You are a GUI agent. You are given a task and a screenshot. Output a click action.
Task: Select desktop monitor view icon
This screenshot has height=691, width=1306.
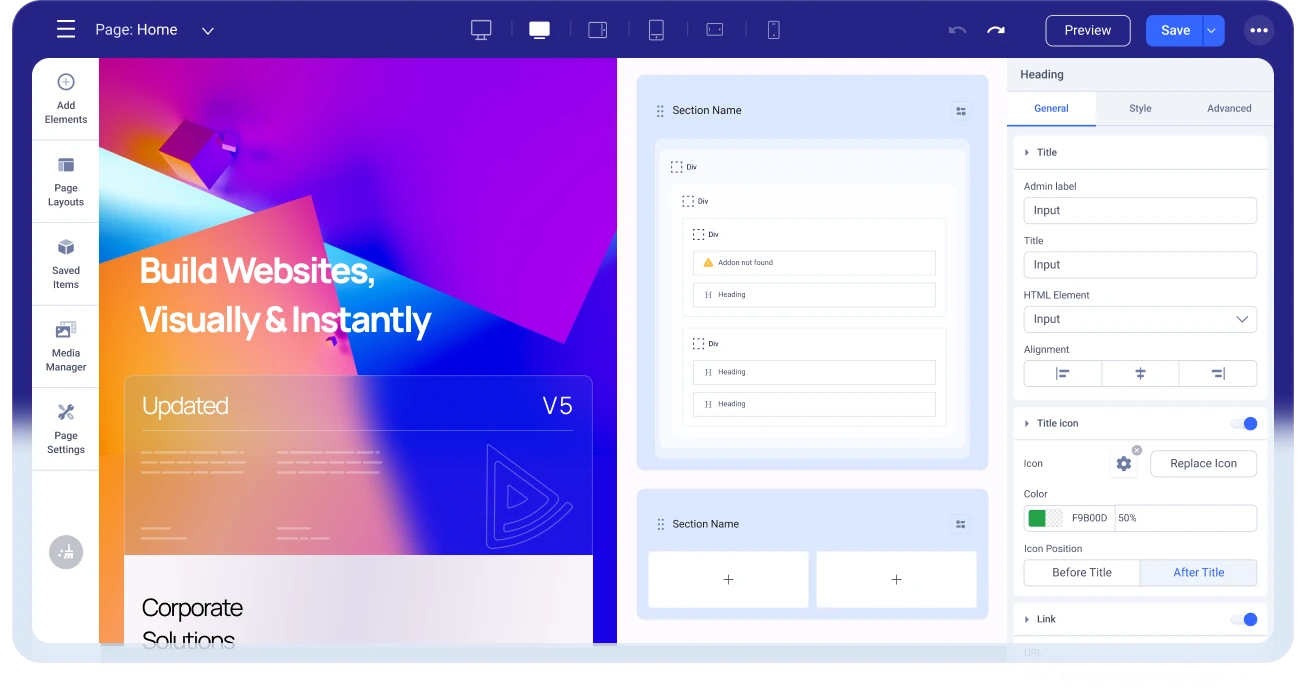pyautogui.click(x=482, y=30)
